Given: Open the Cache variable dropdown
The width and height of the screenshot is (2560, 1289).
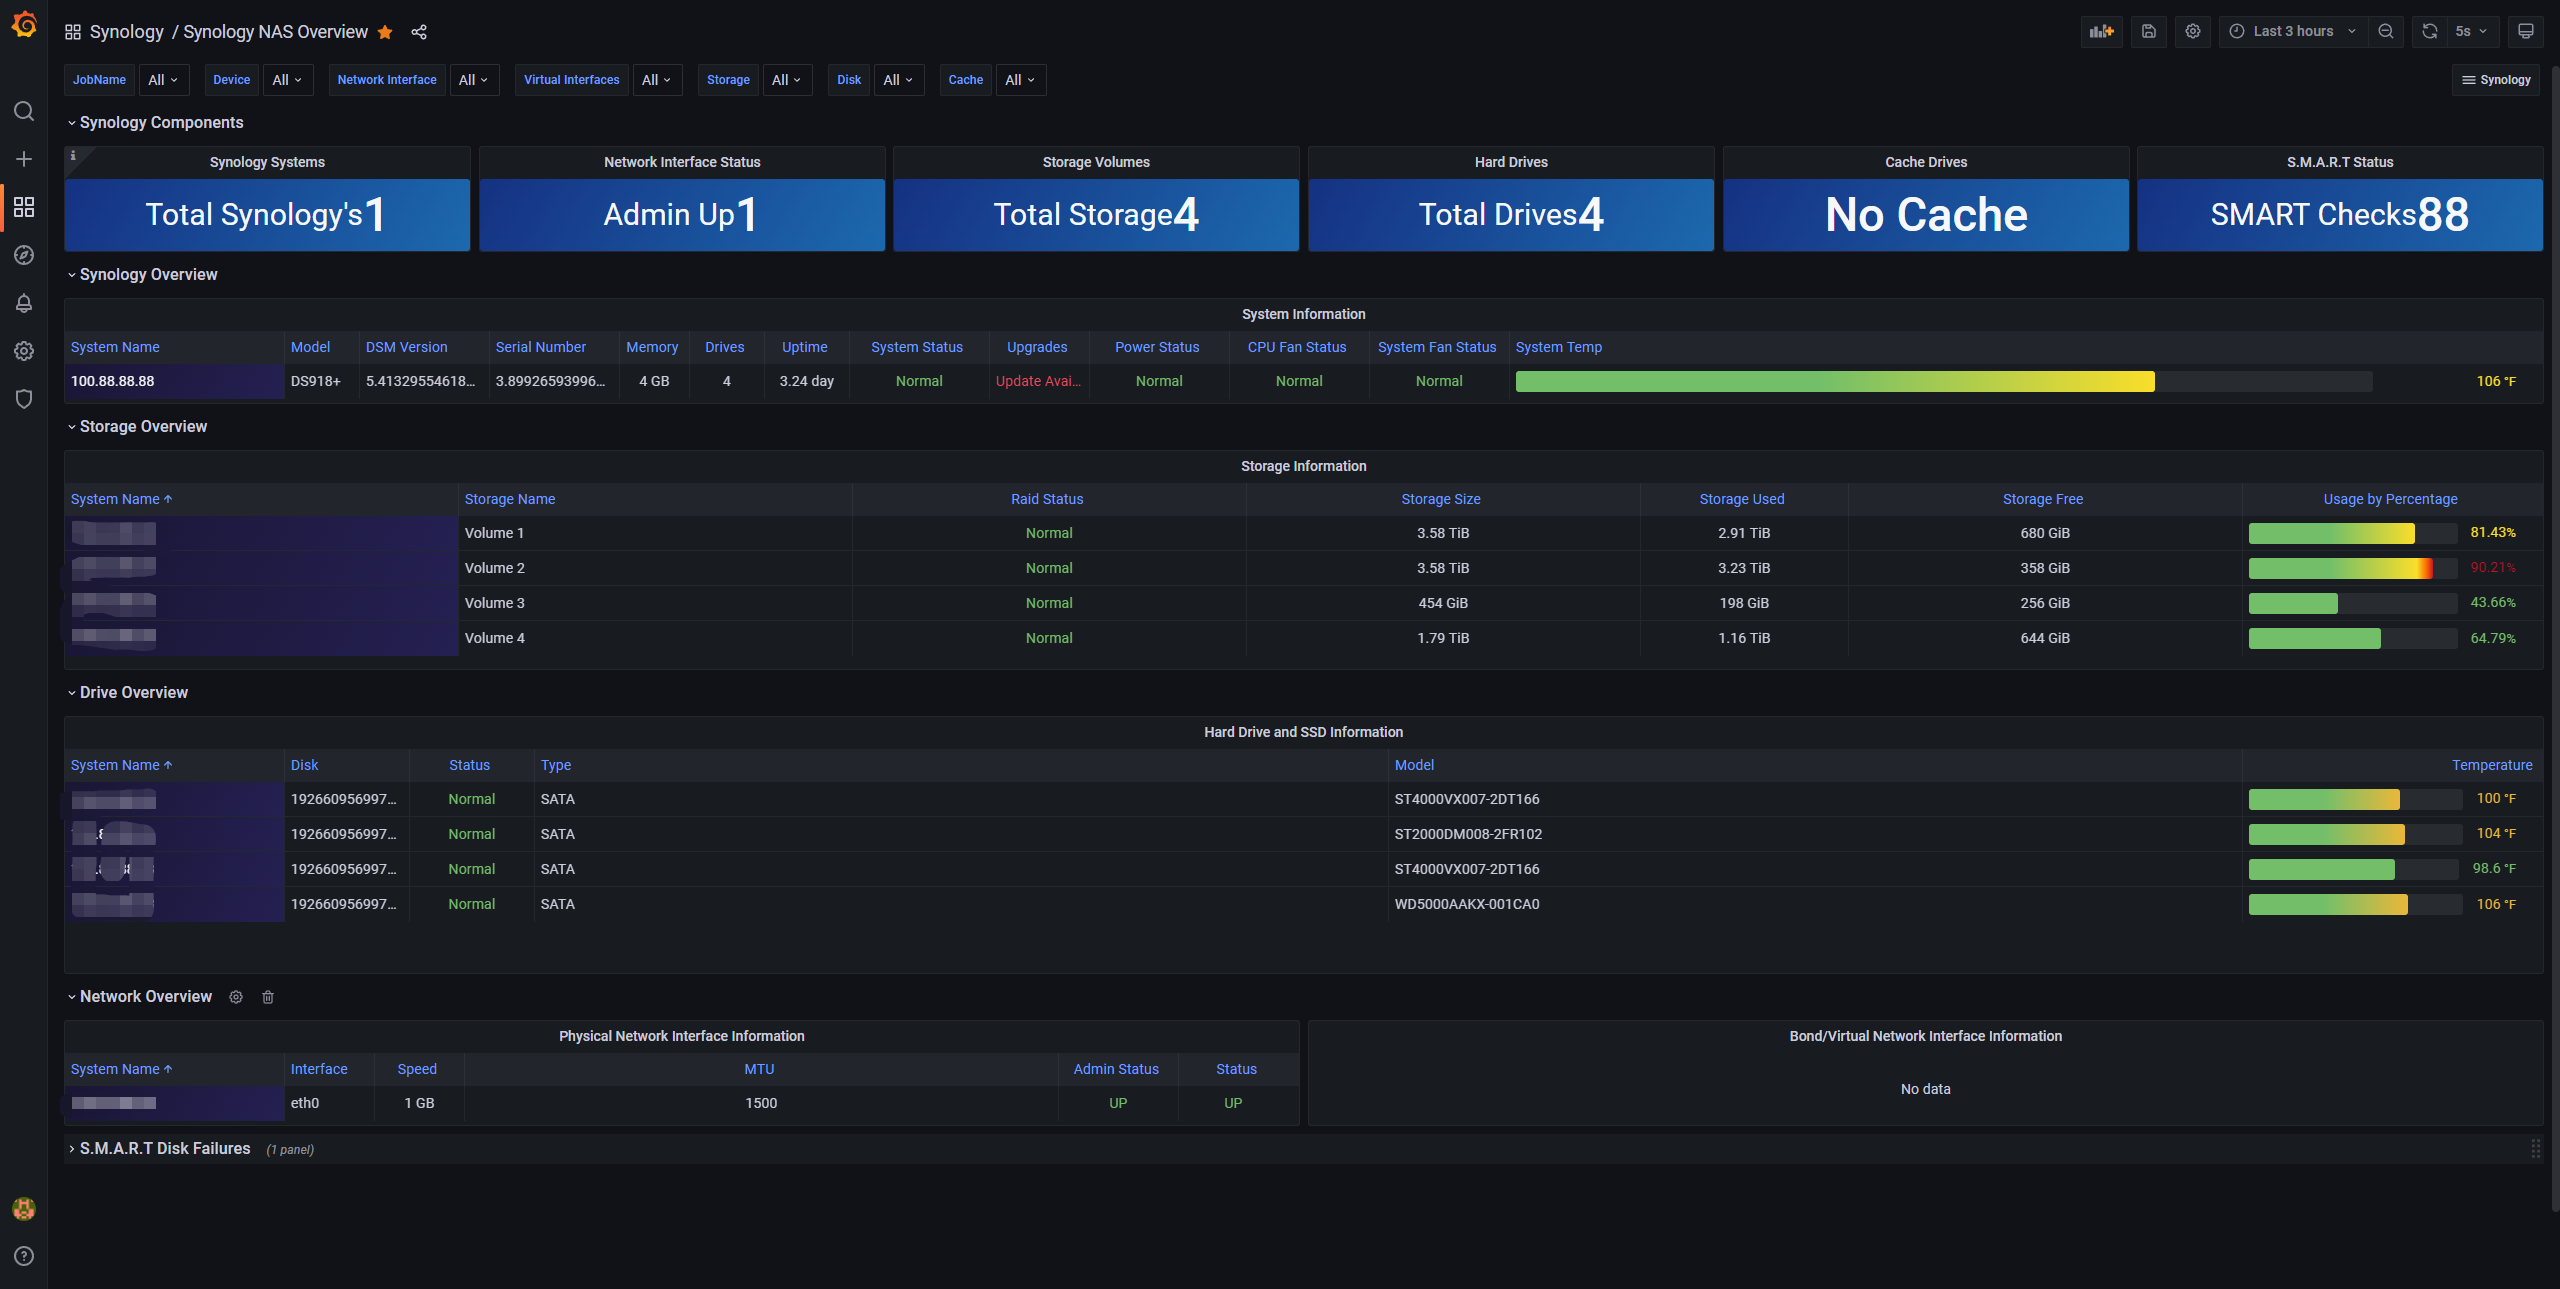Looking at the screenshot, I should [x=1020, y=80].
